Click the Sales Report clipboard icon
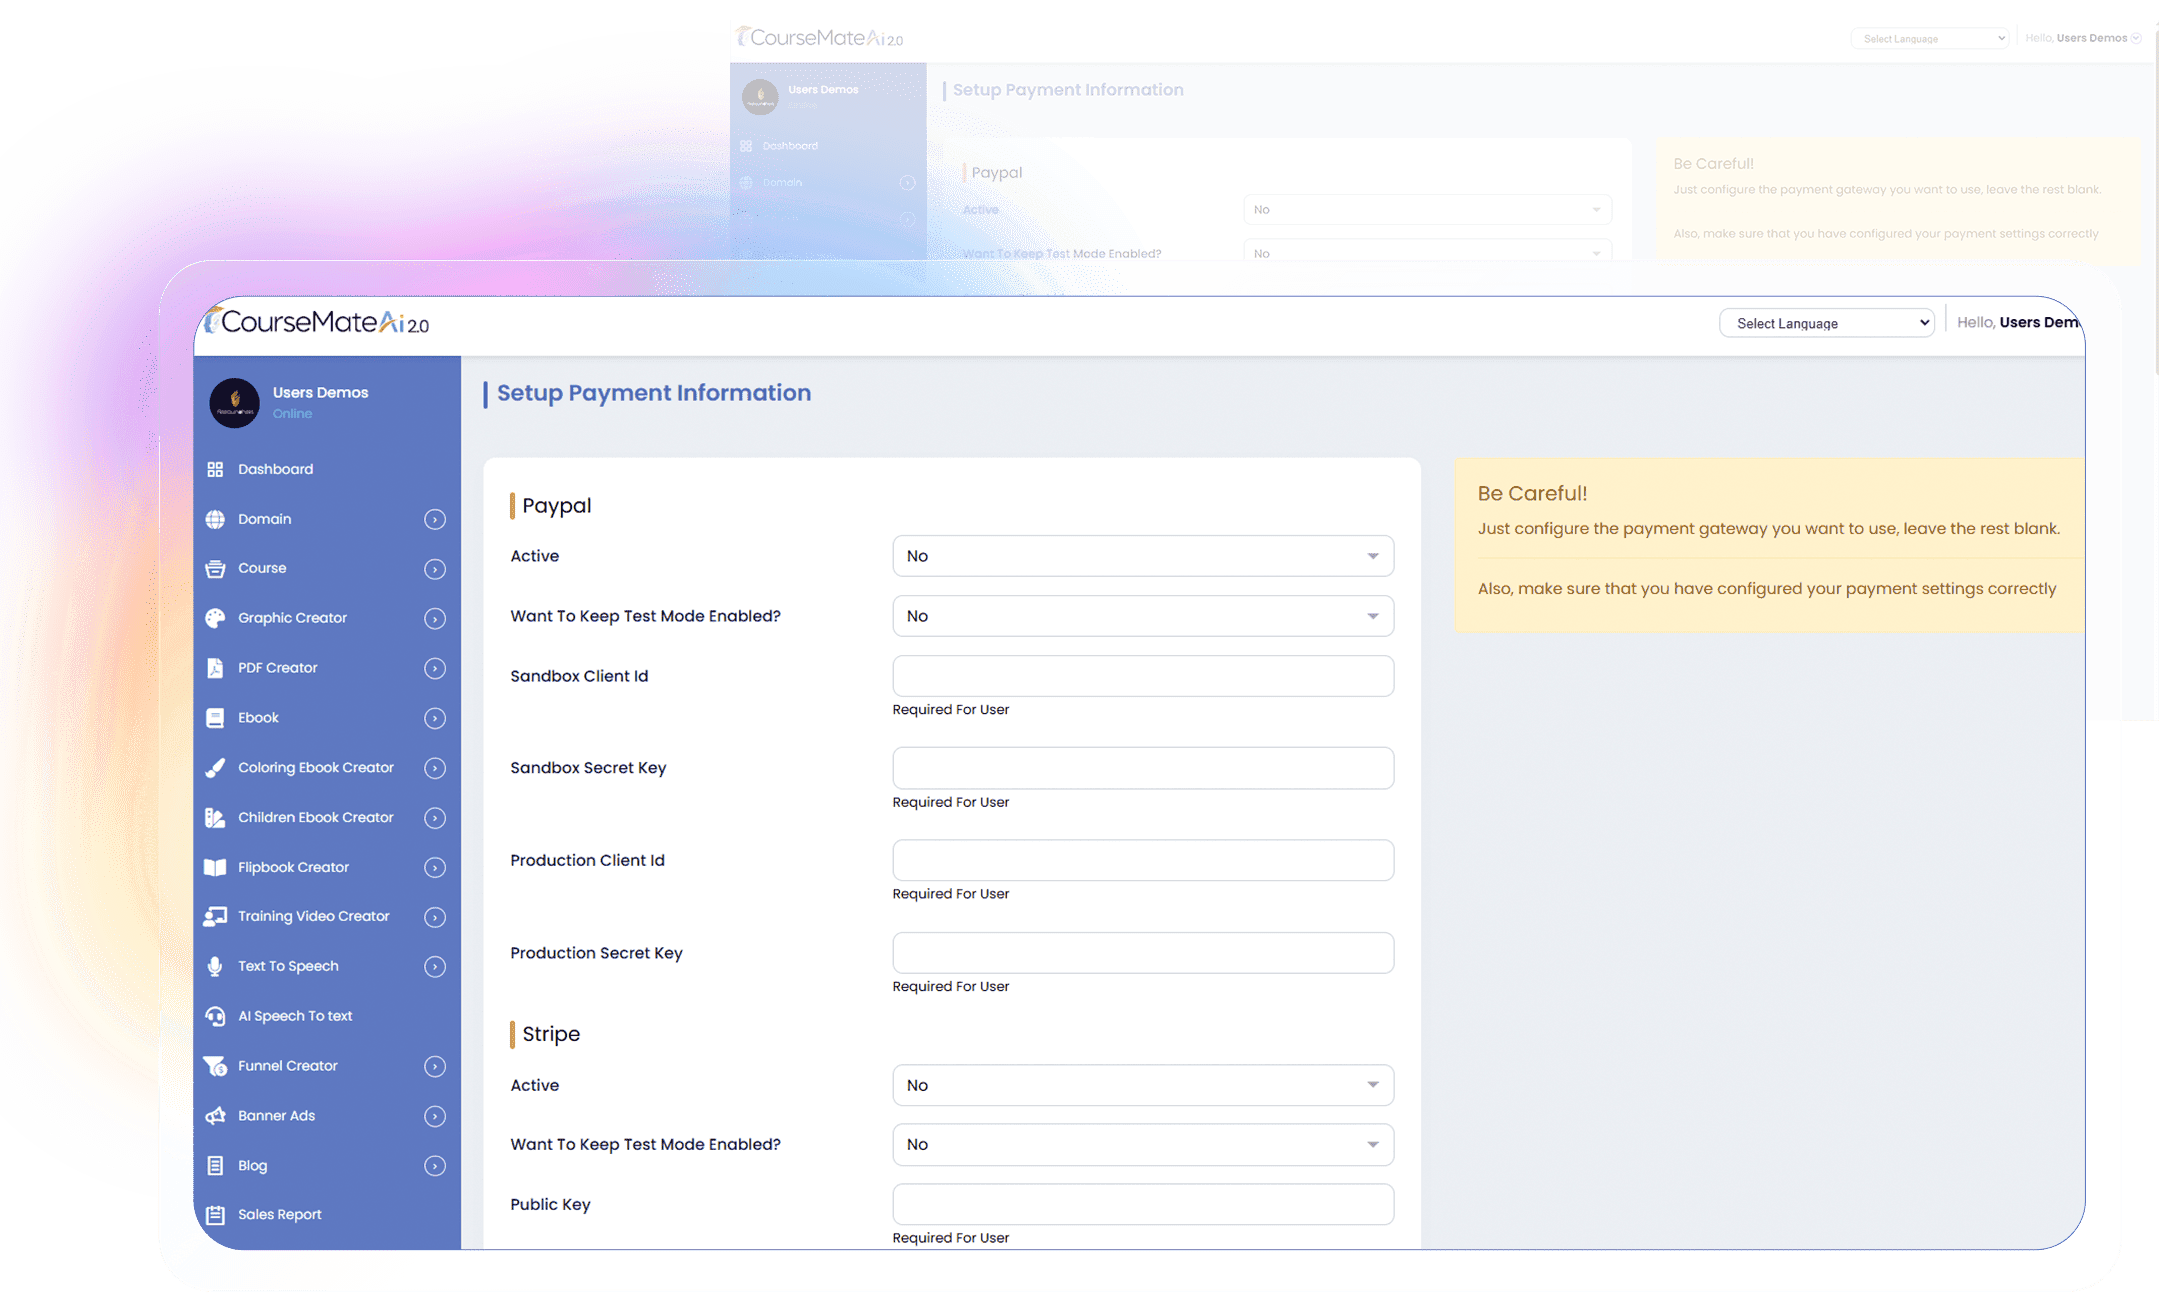The width and height of the screenshot is (2170, 1309). pos(215,1215)
